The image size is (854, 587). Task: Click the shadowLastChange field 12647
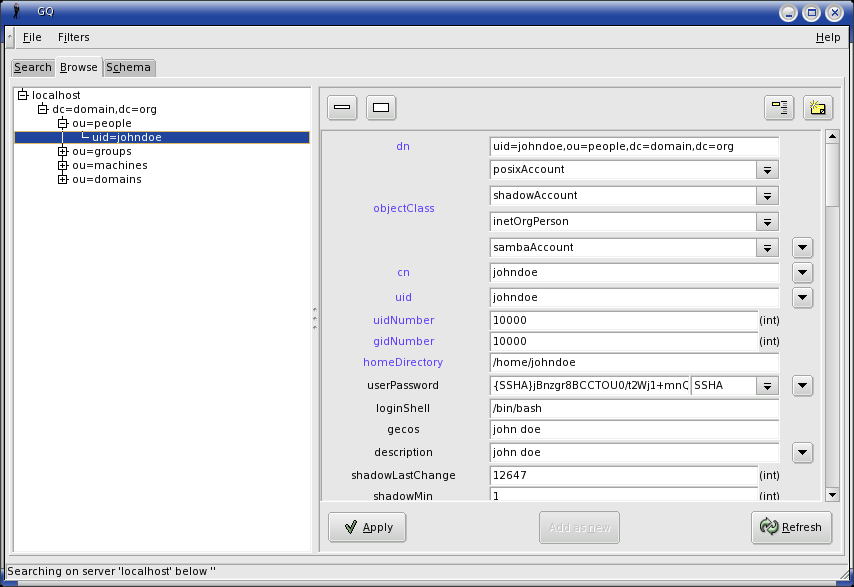[x=624, y=476]
